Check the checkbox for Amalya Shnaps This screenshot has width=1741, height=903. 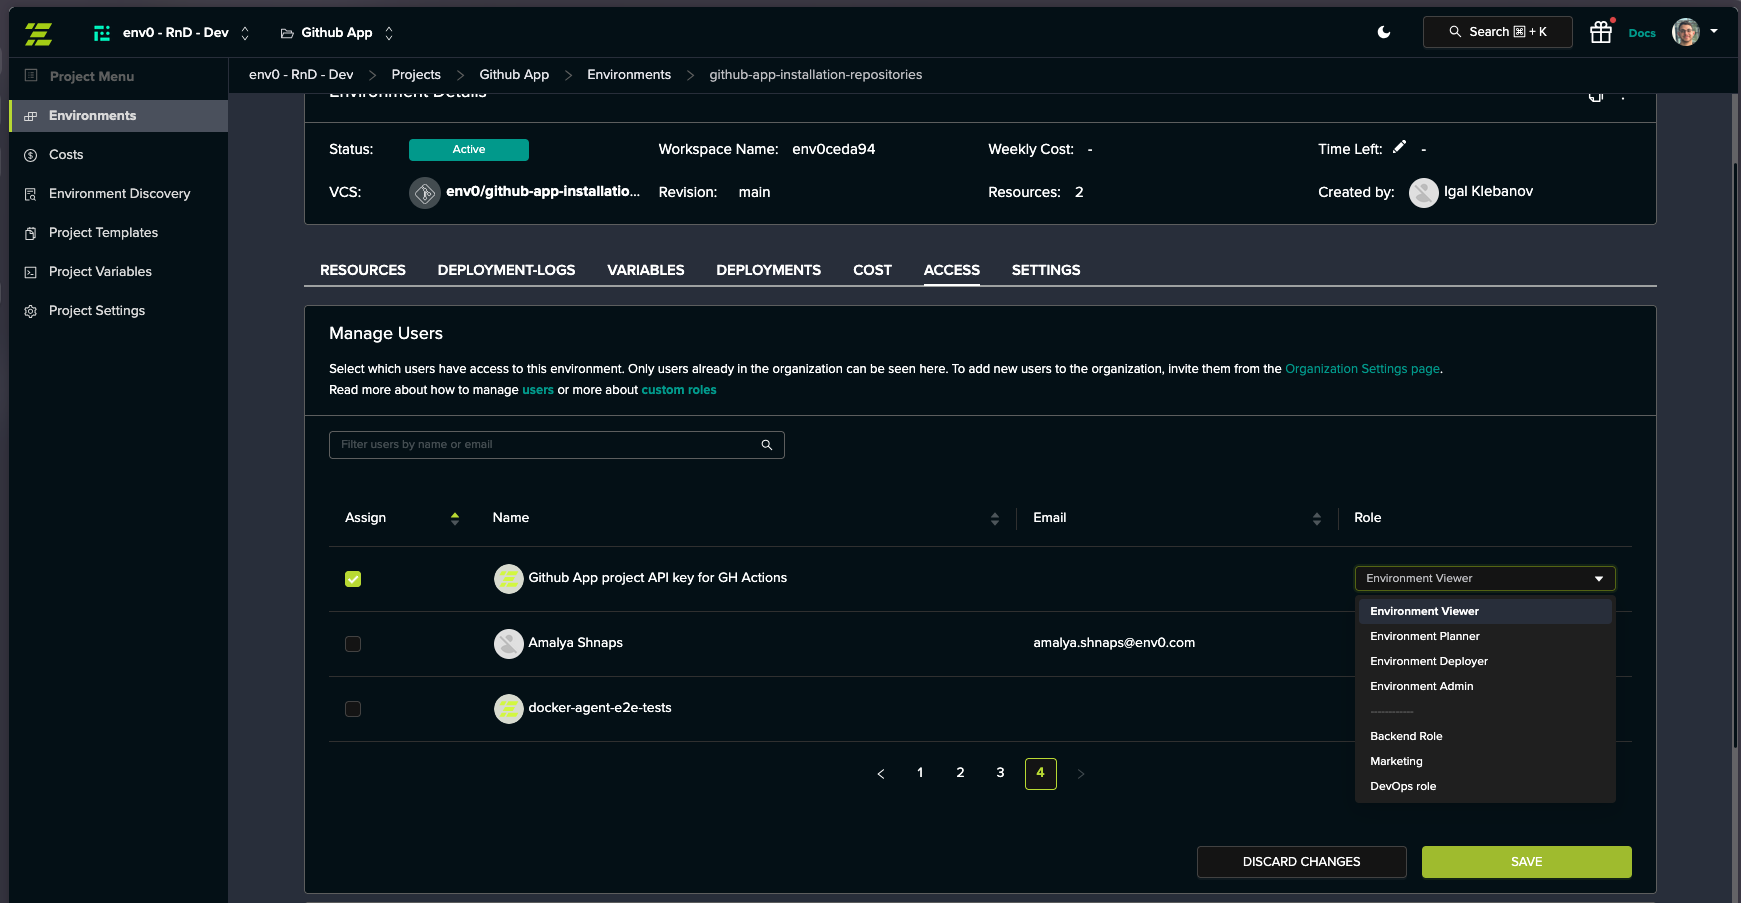click(352, 644)
